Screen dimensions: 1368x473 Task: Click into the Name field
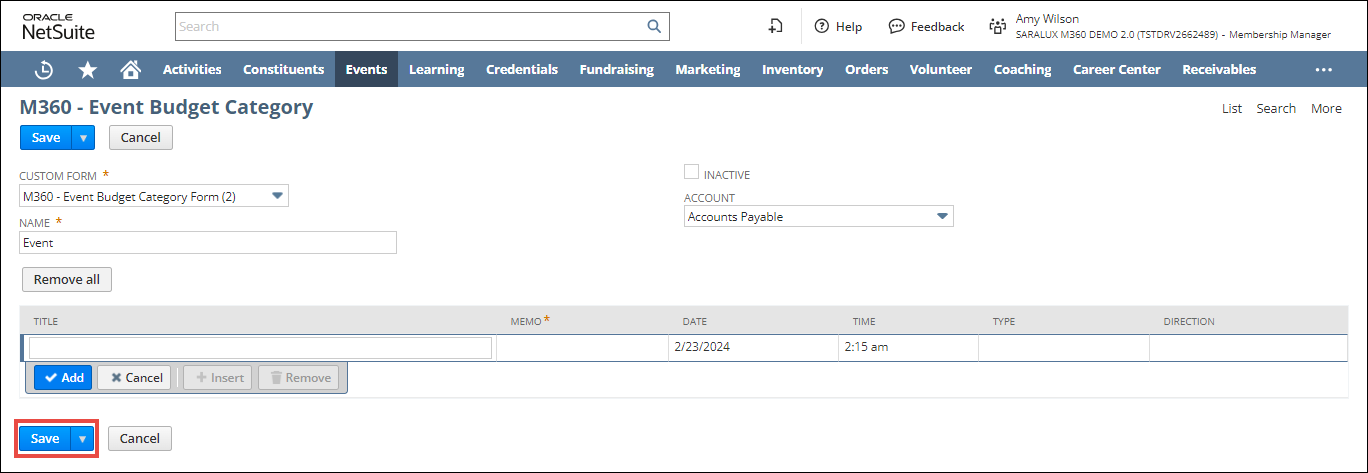[x=208, y=243]
